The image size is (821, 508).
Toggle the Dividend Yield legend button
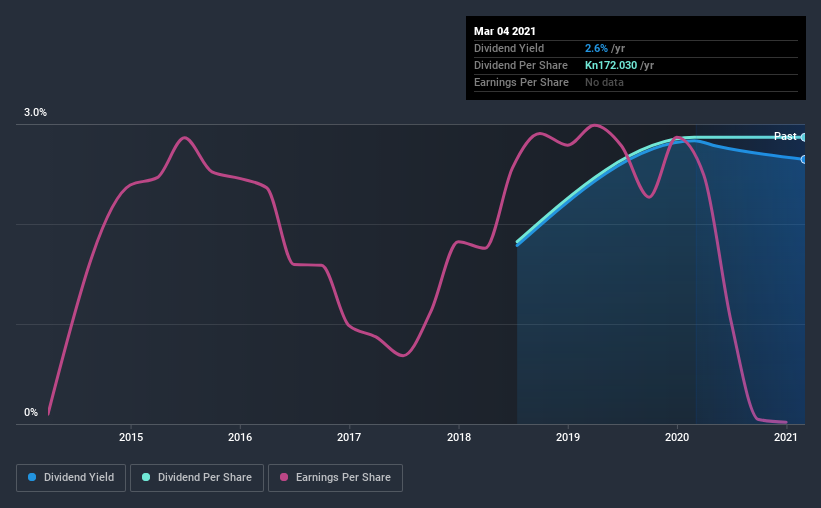pyautogui.click(x=71, y=478)
